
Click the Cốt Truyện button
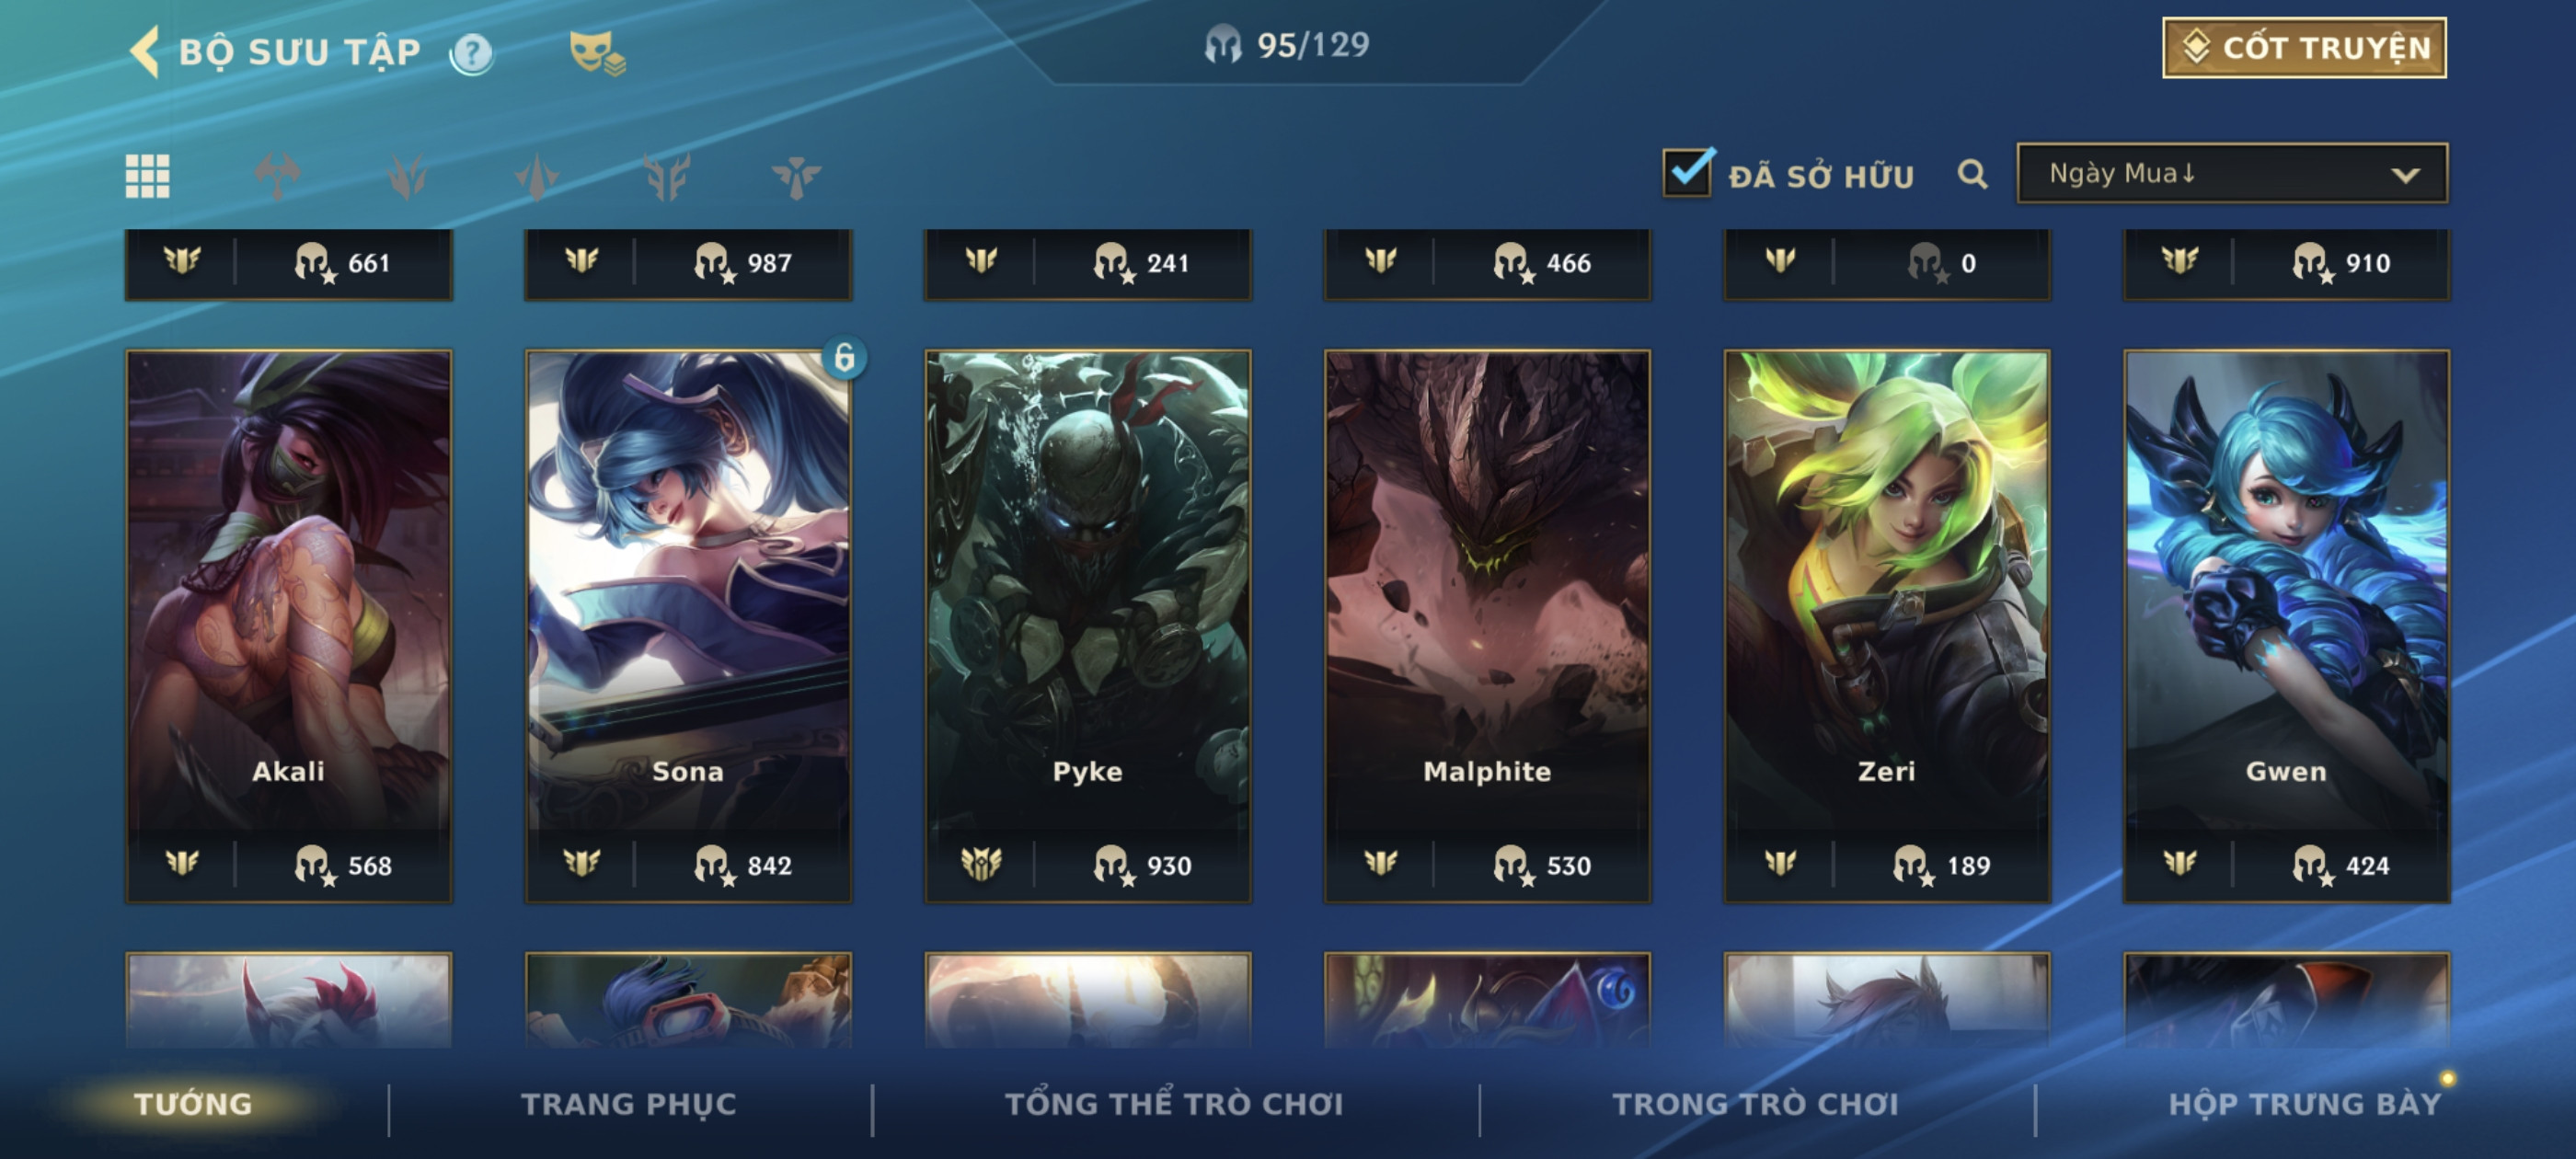point(2304,47)
